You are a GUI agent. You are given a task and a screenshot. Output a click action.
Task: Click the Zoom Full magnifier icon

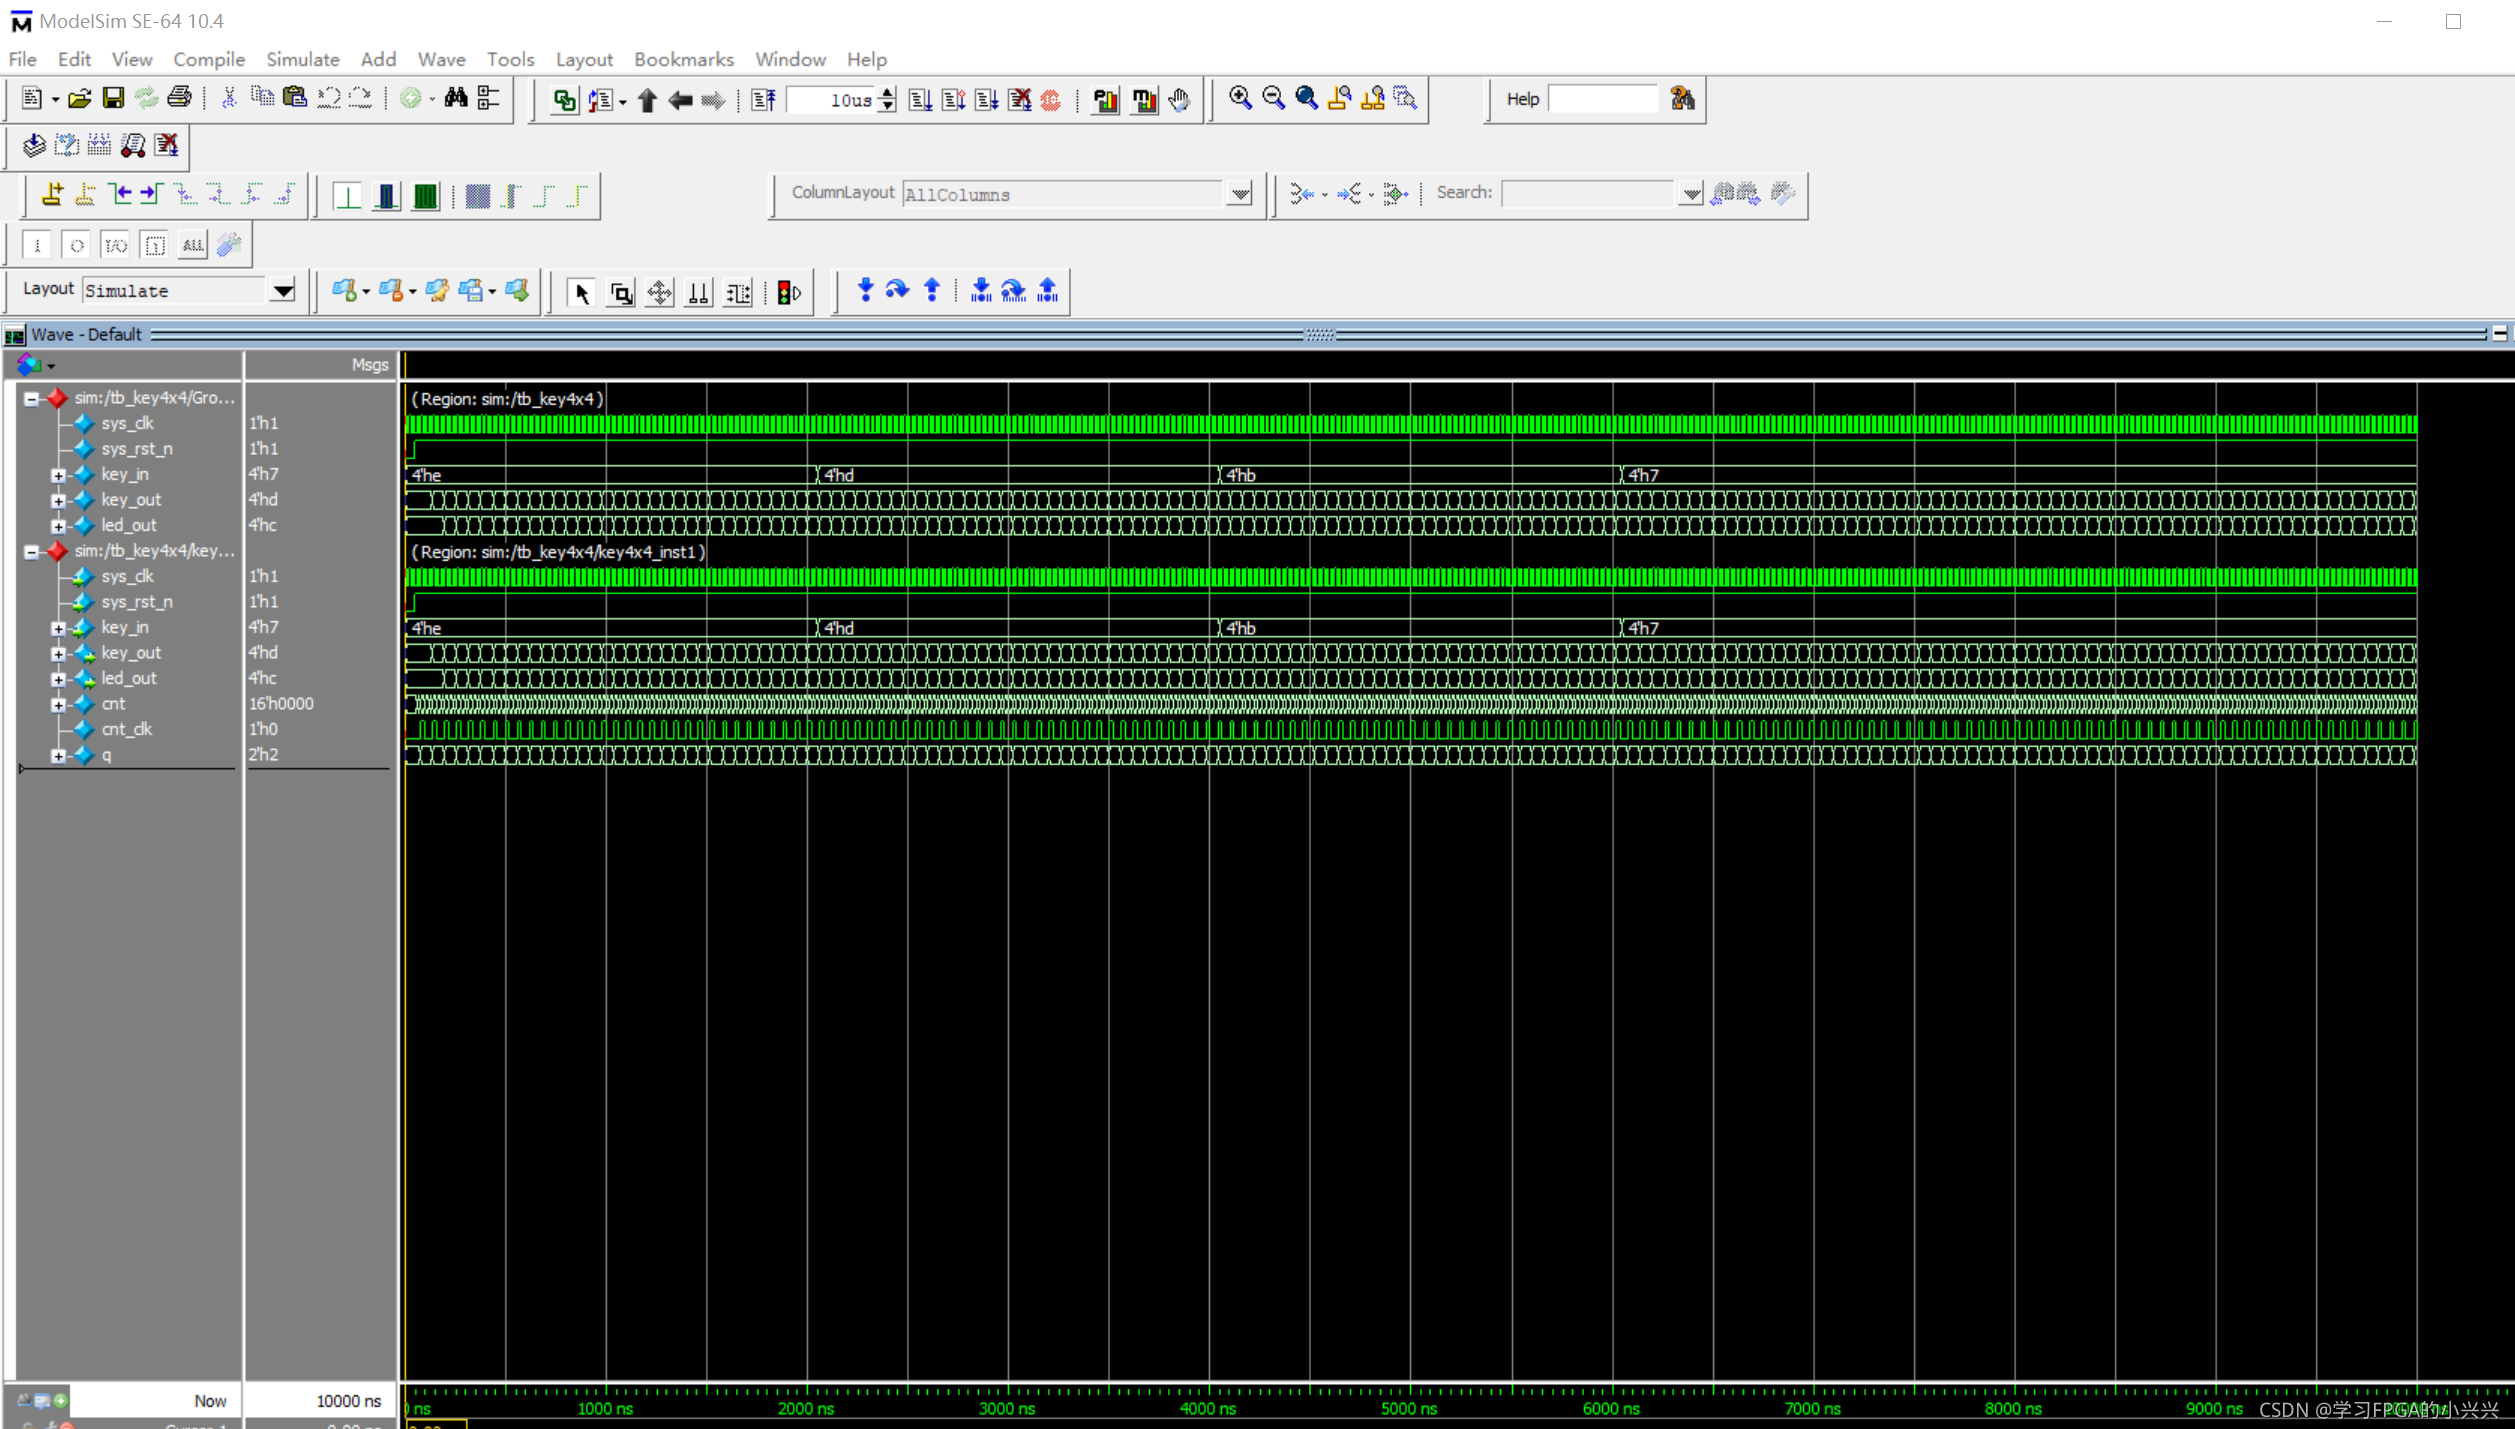tap(1306, 98)
